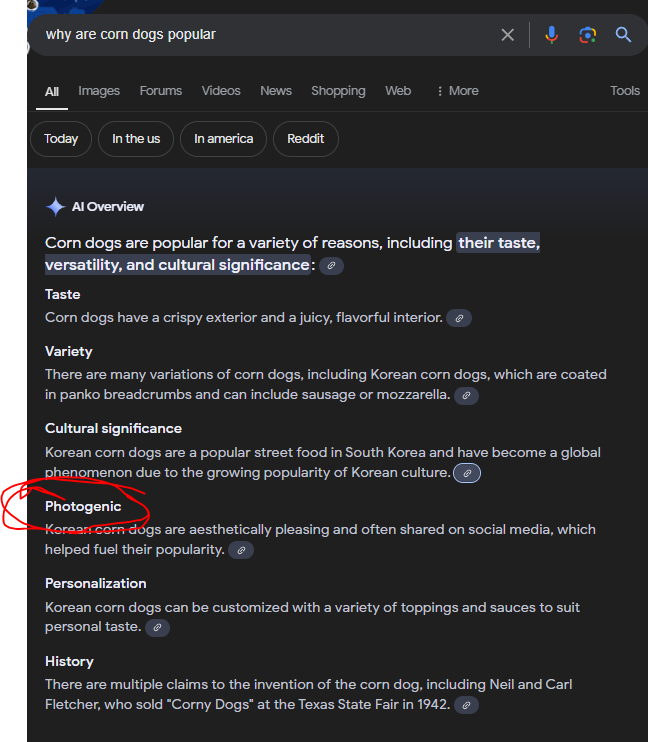Screen dimensions: 648x742
Task: Switch to the News tab
Action: 276,91
